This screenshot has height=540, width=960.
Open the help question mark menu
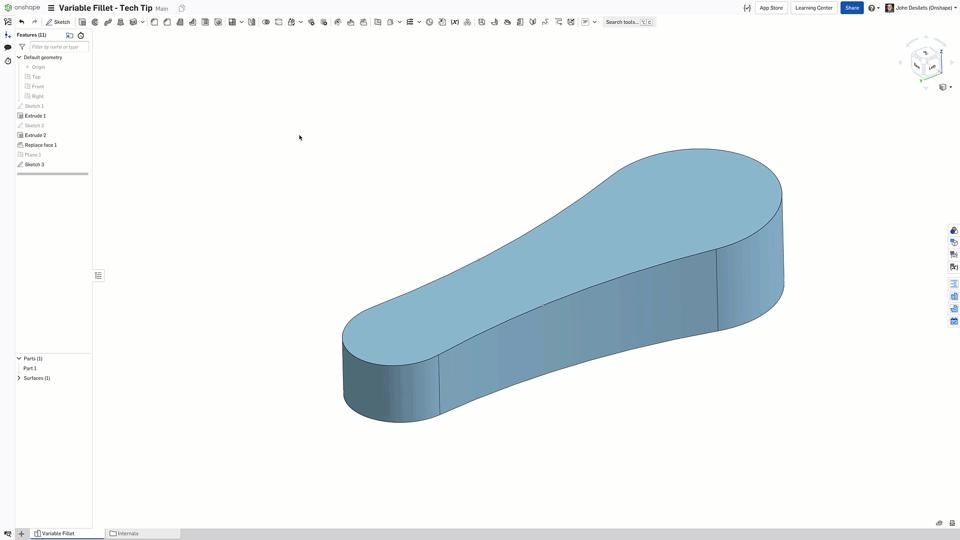872,8
